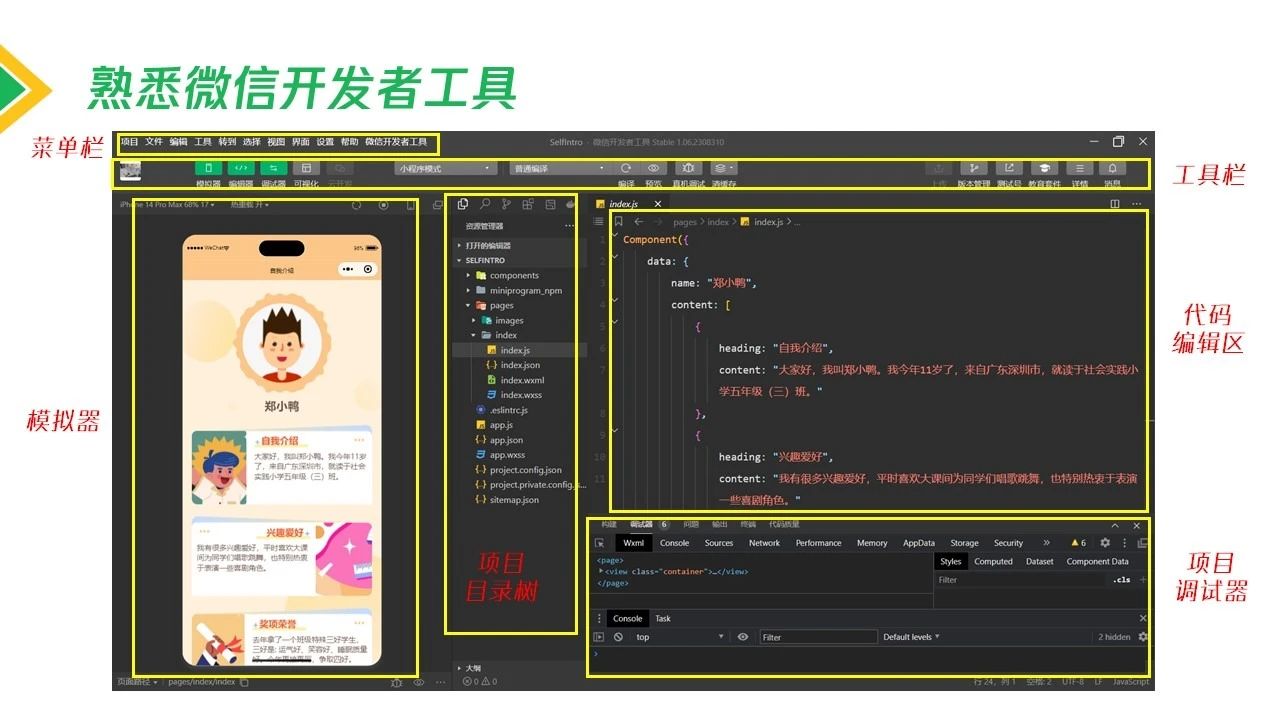Open the Default levels dropdown
This screenshot has height=720, width=1280.
pyautogui.click(x=911, y=637)
